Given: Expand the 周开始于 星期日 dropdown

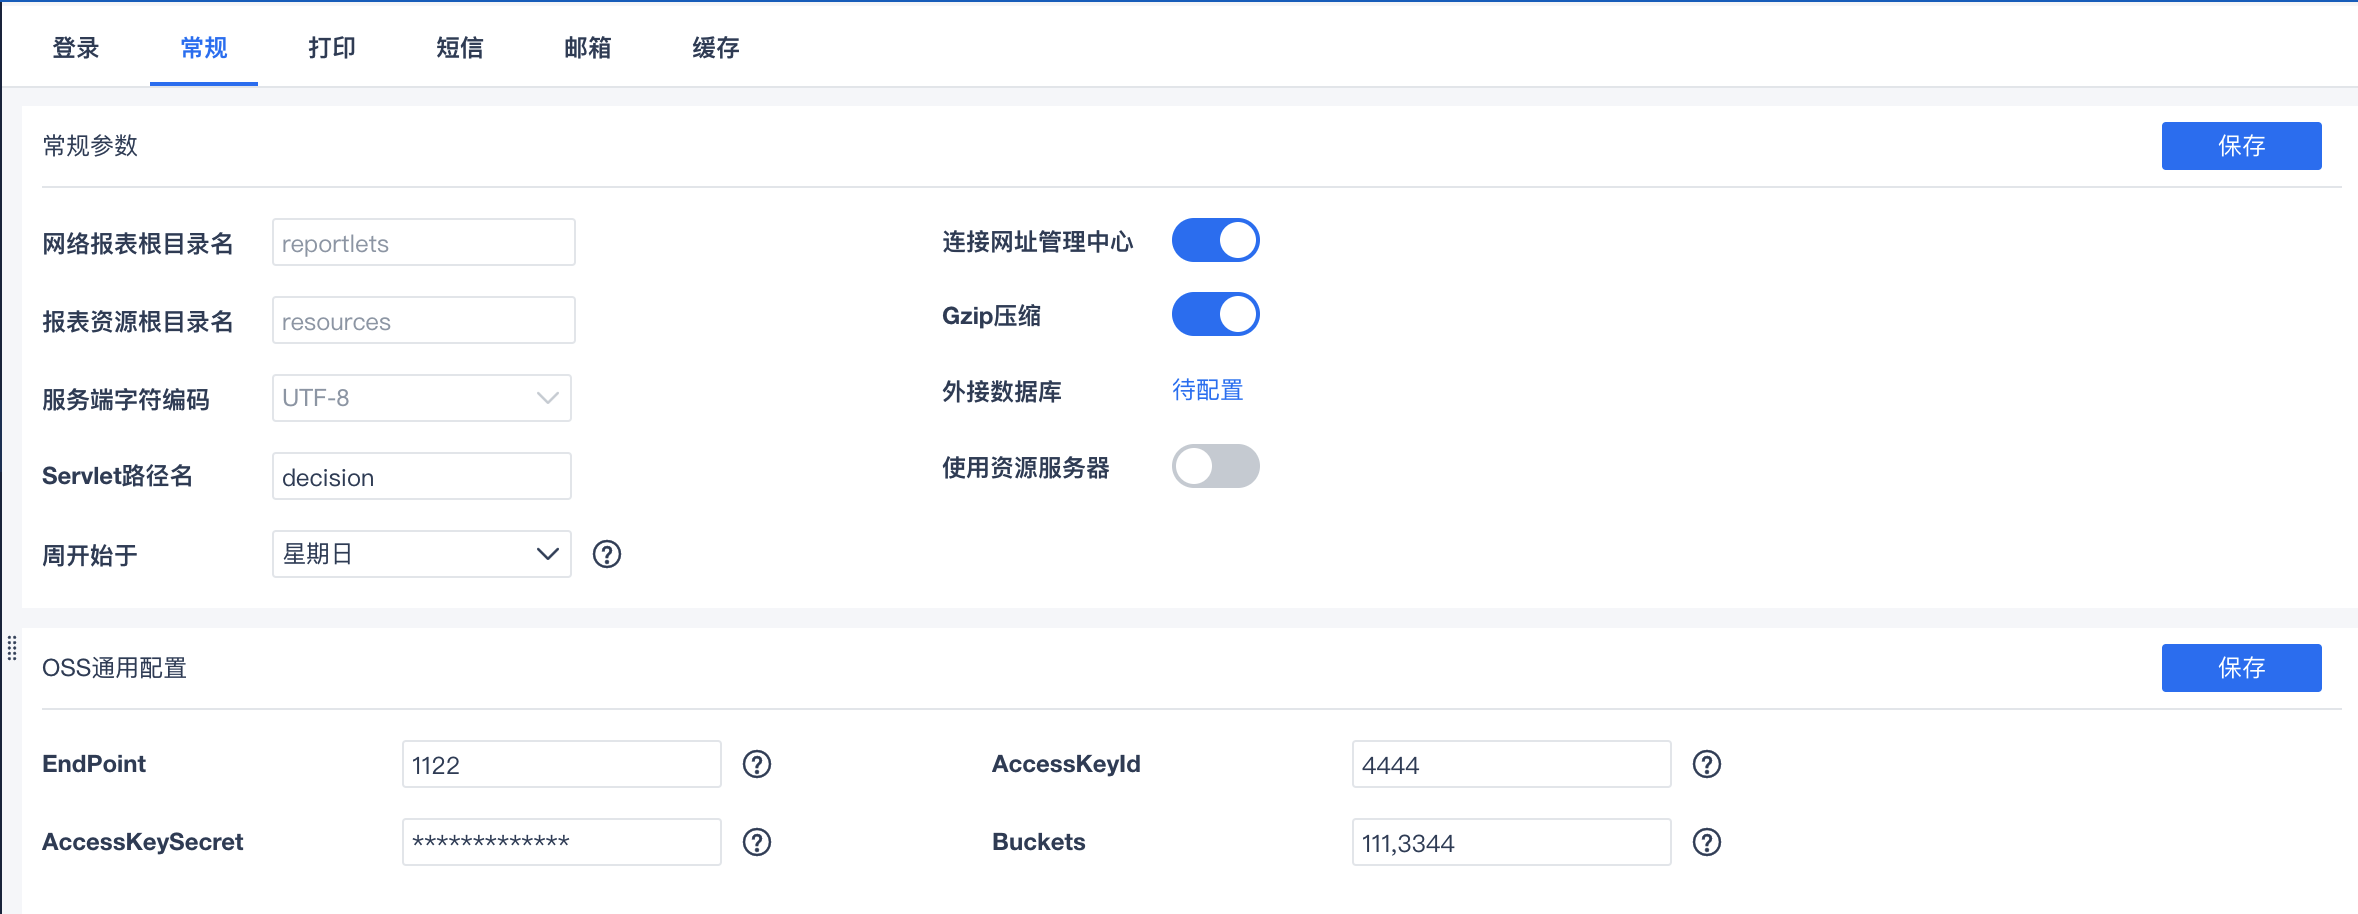Looking at the screenshot, I should click(421, 554).
